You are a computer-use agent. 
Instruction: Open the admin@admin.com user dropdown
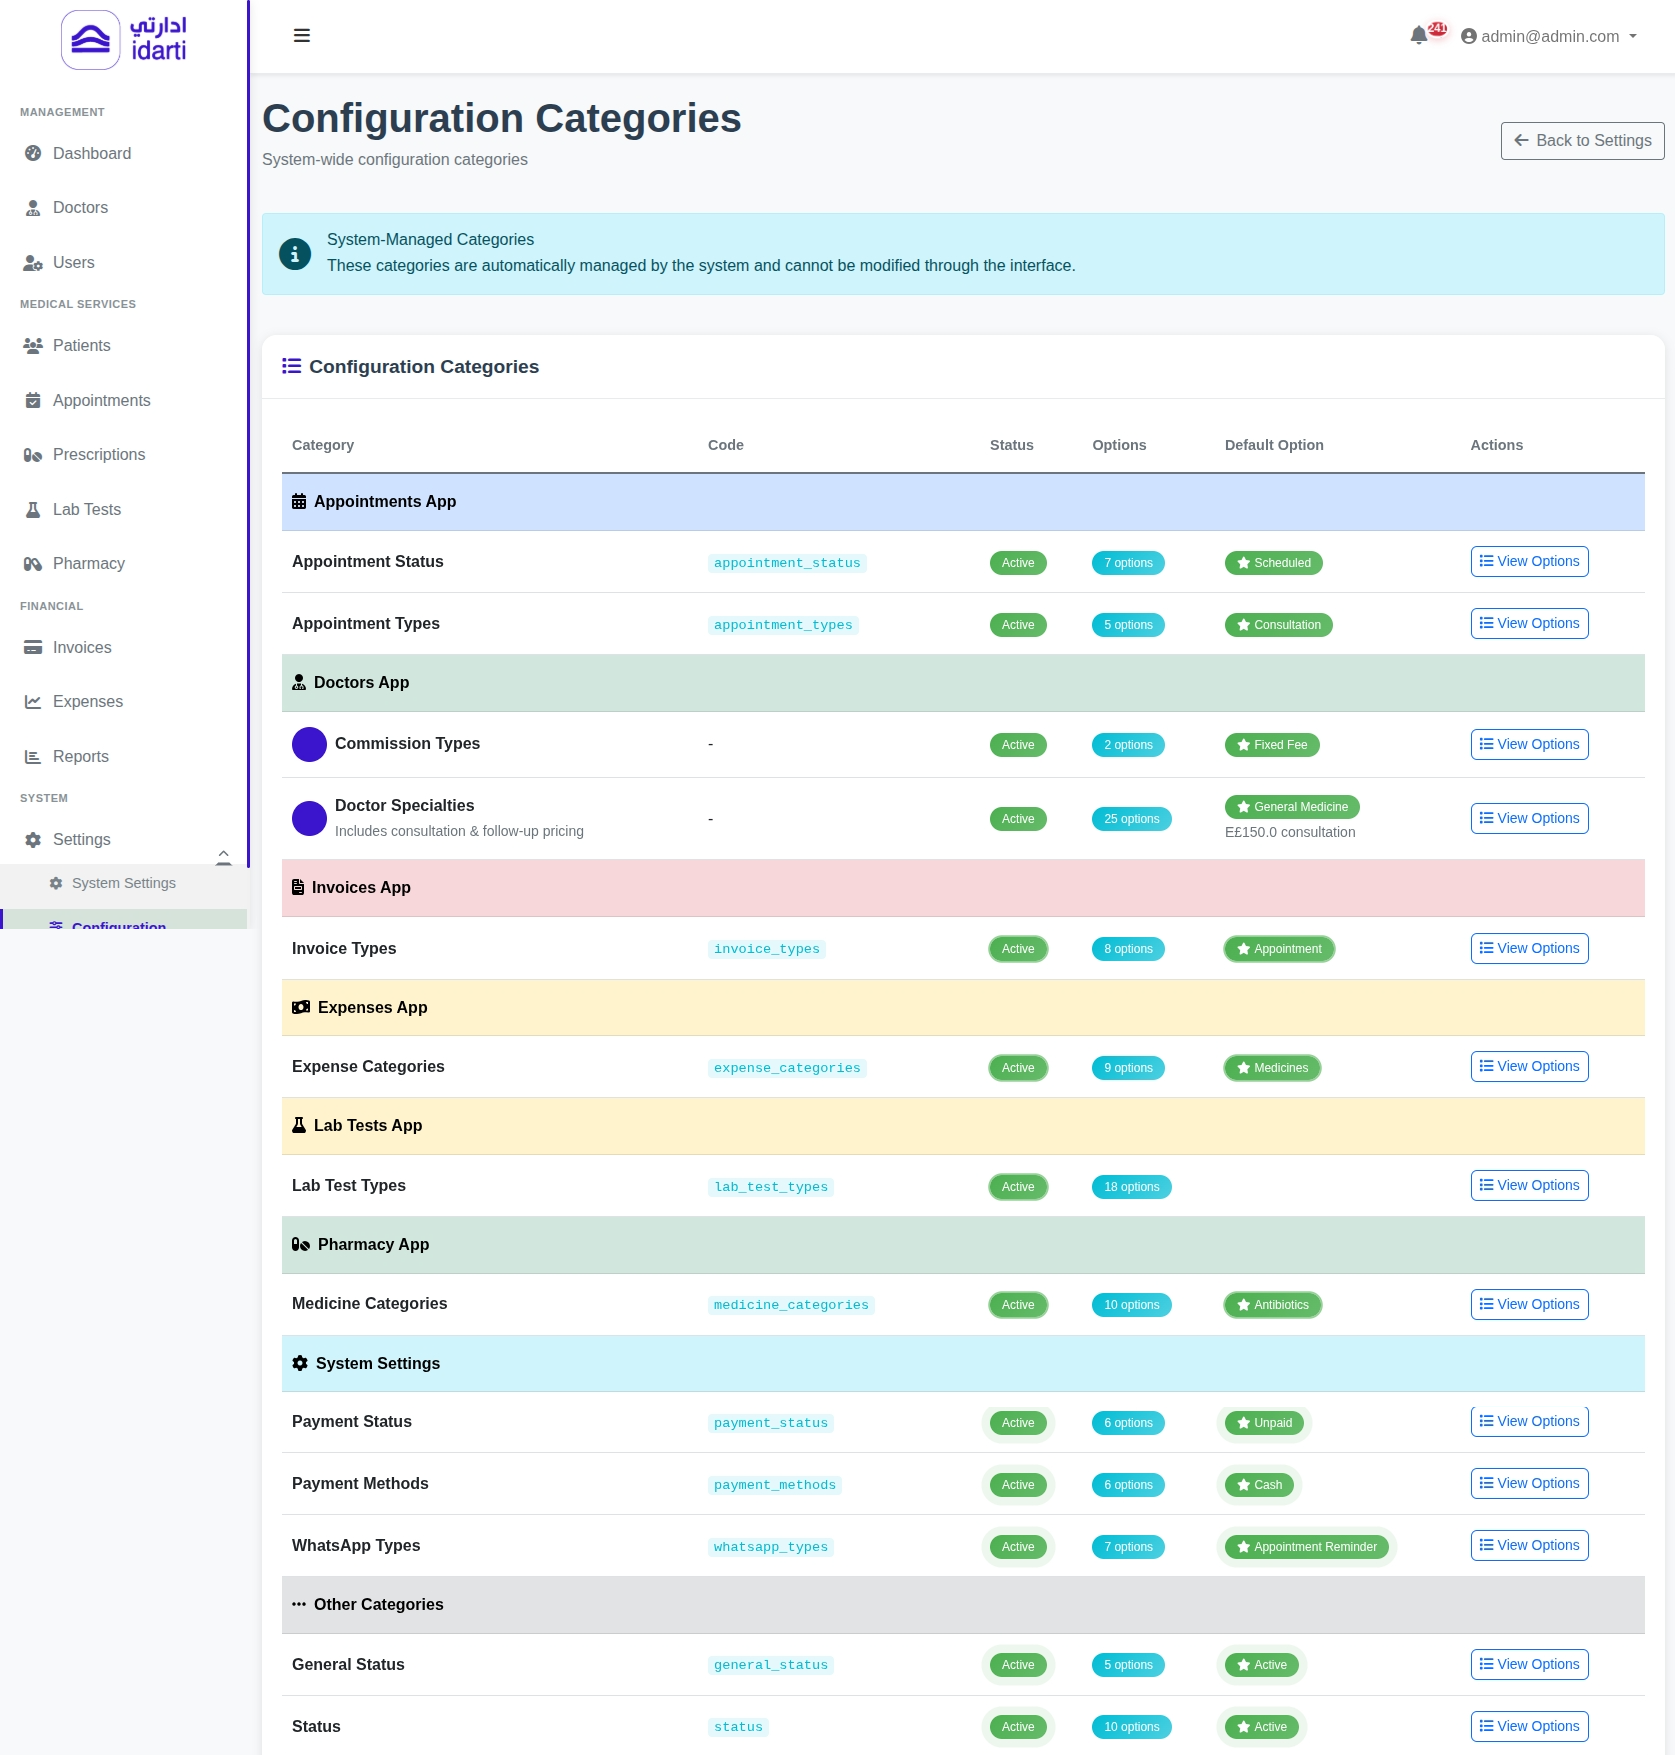click(1548, 36)
